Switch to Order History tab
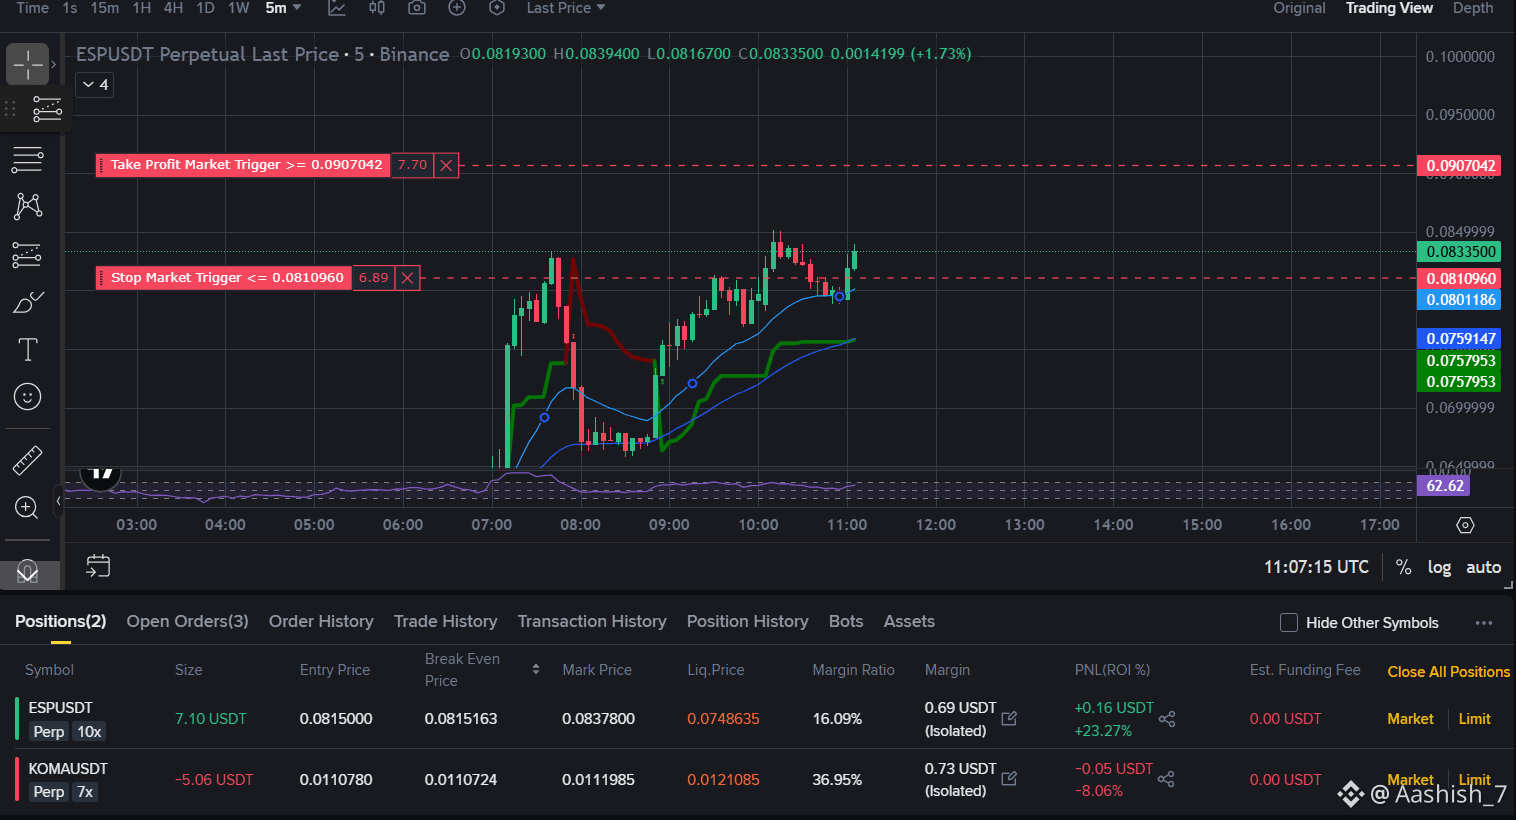The image size is (1516, 820). [x=321, y=621]
